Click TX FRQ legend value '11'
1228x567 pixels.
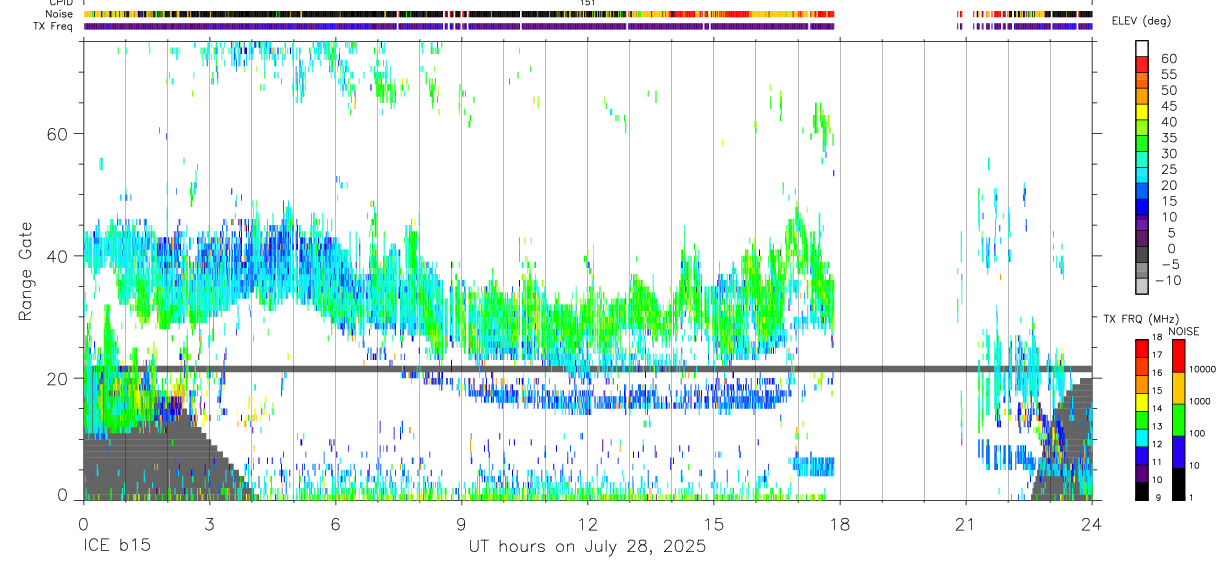(1157, 462)
